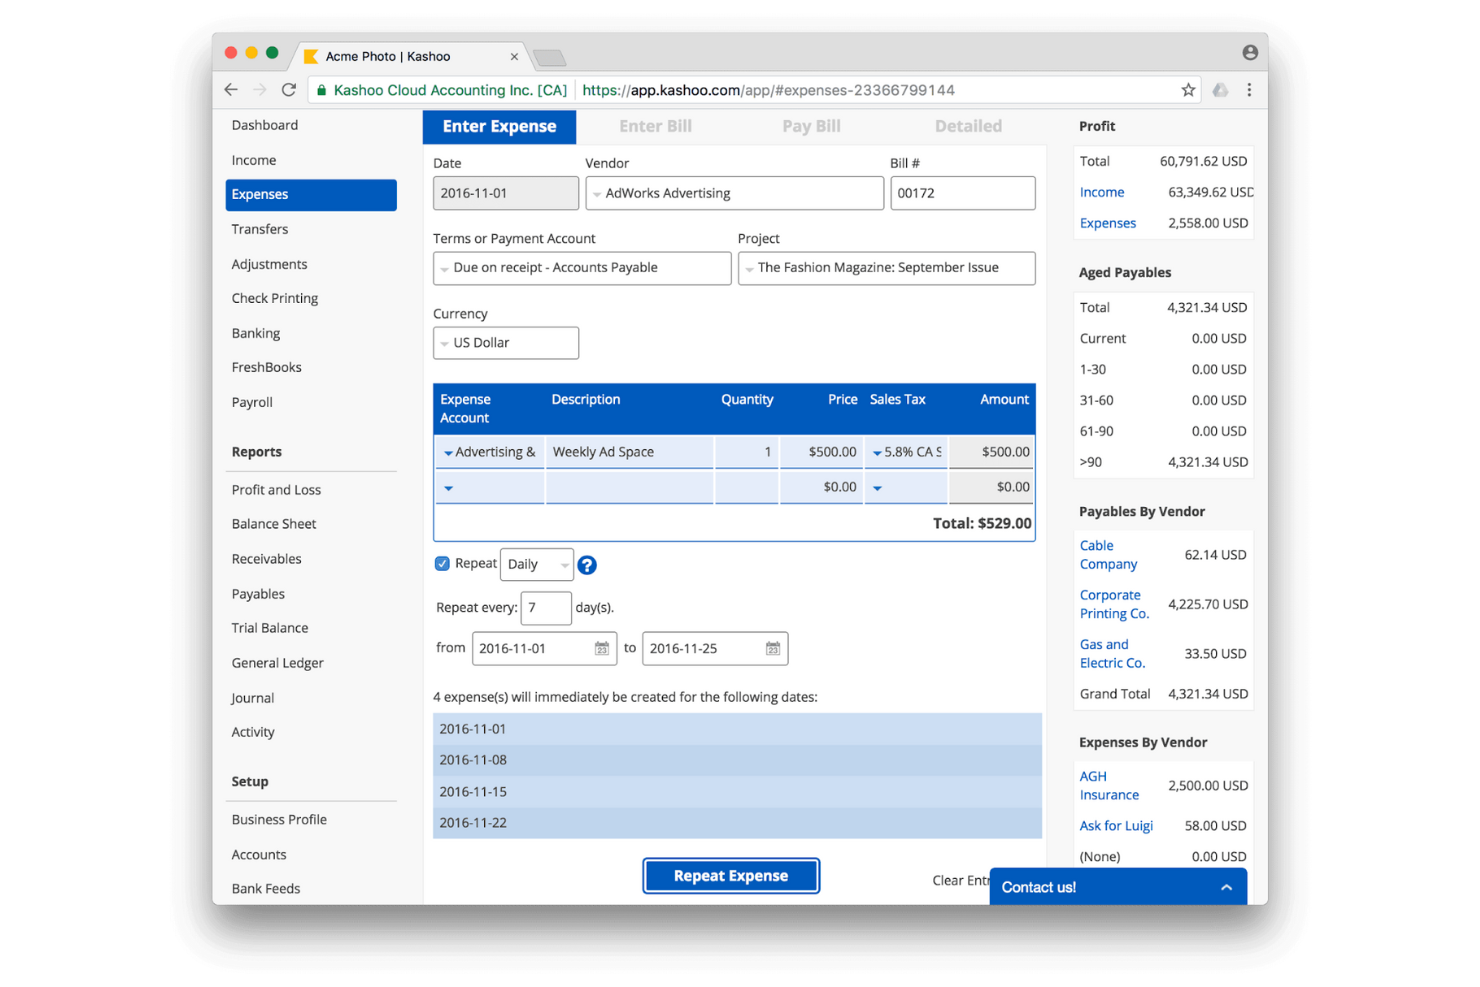Open the calendar picker for the from date
This screenshot has width=1480, height=987.
[604, 648]
